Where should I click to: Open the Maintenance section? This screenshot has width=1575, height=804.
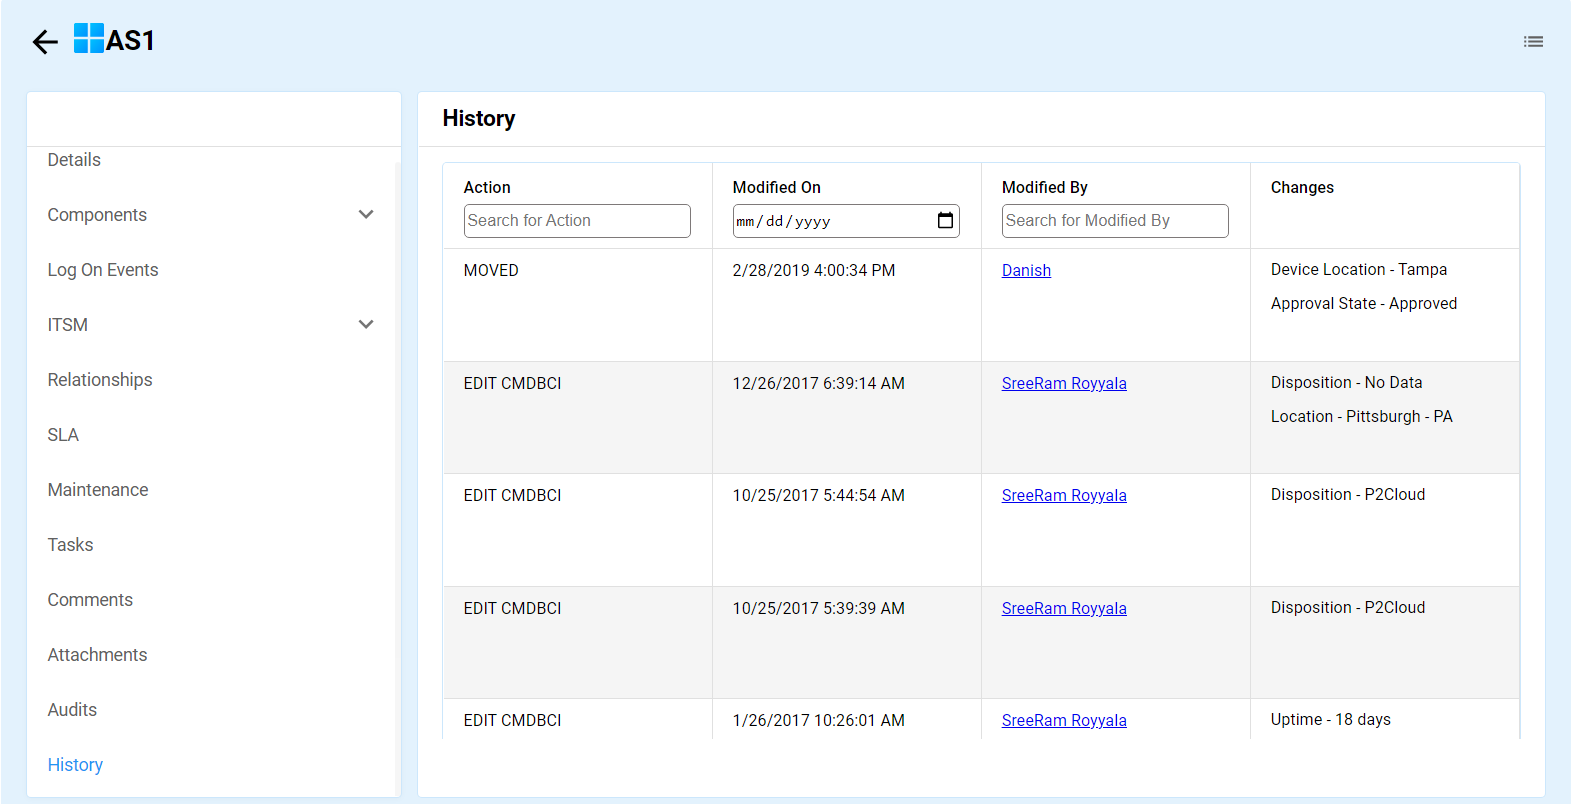click(x=98, y=490)
